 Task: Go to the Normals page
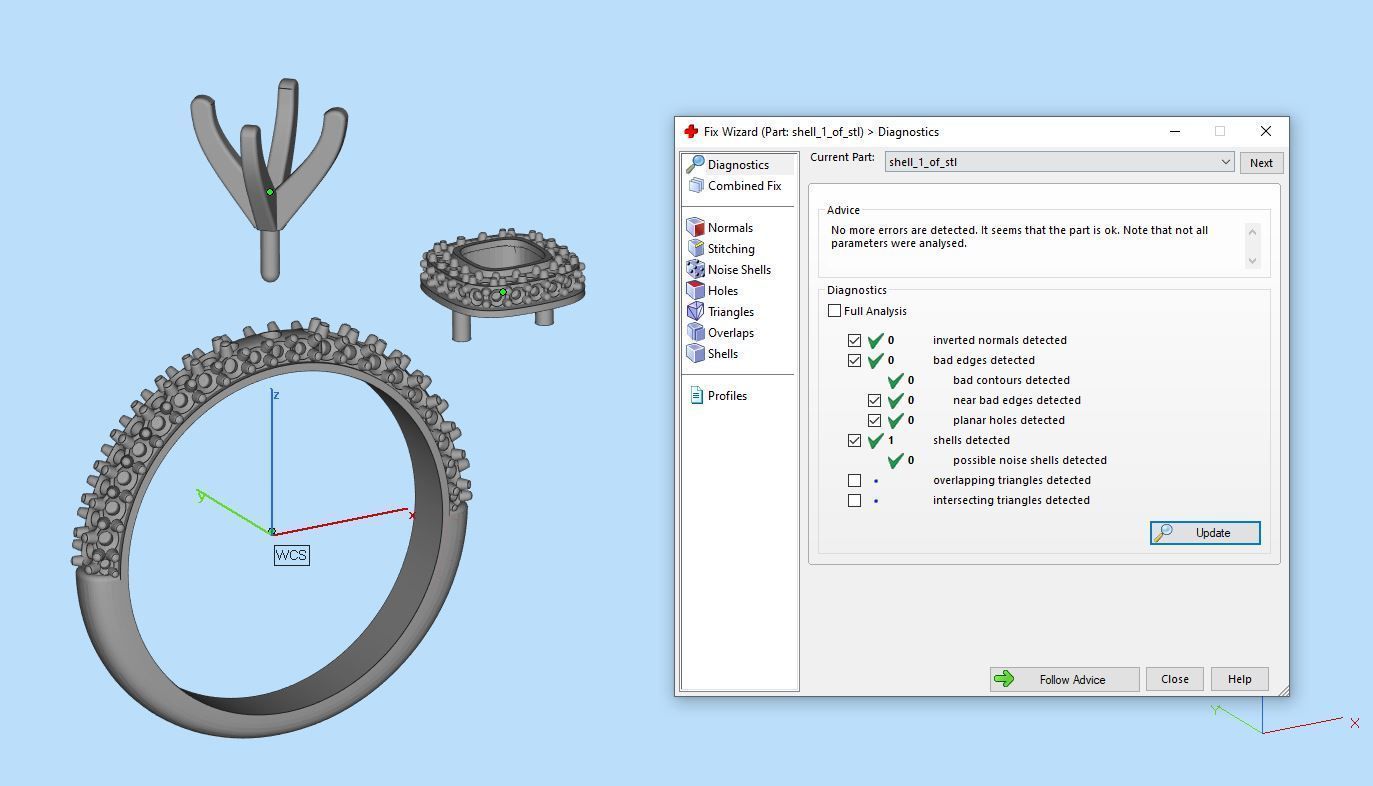pos(730,228)
